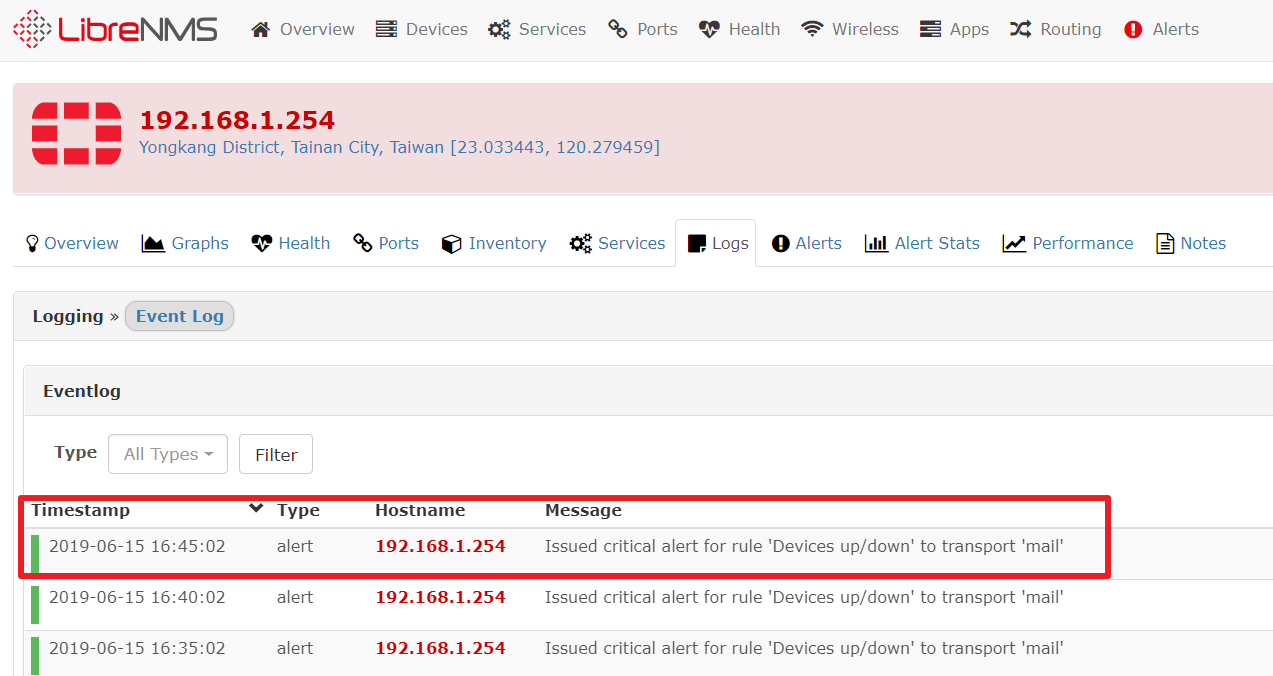This screenshot has width=1273, height=676.
Task: Click the Alert Stats bar chart icon
Action: [x=876, y=243]
